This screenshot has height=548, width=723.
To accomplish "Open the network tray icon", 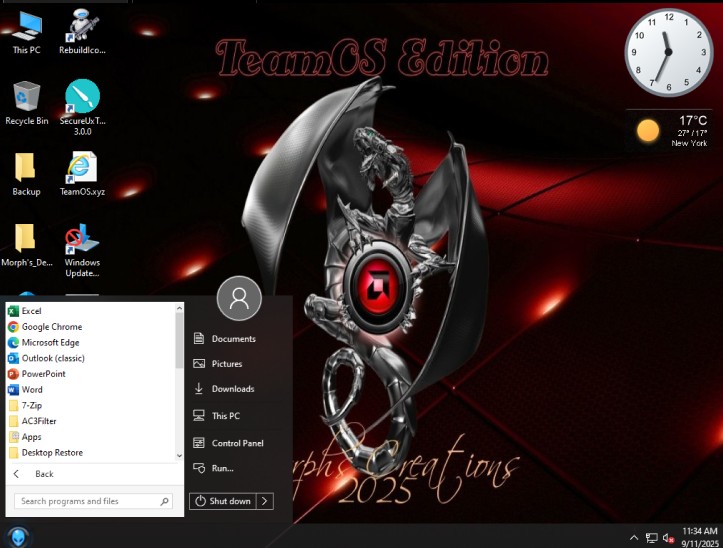I will point(652,537).
